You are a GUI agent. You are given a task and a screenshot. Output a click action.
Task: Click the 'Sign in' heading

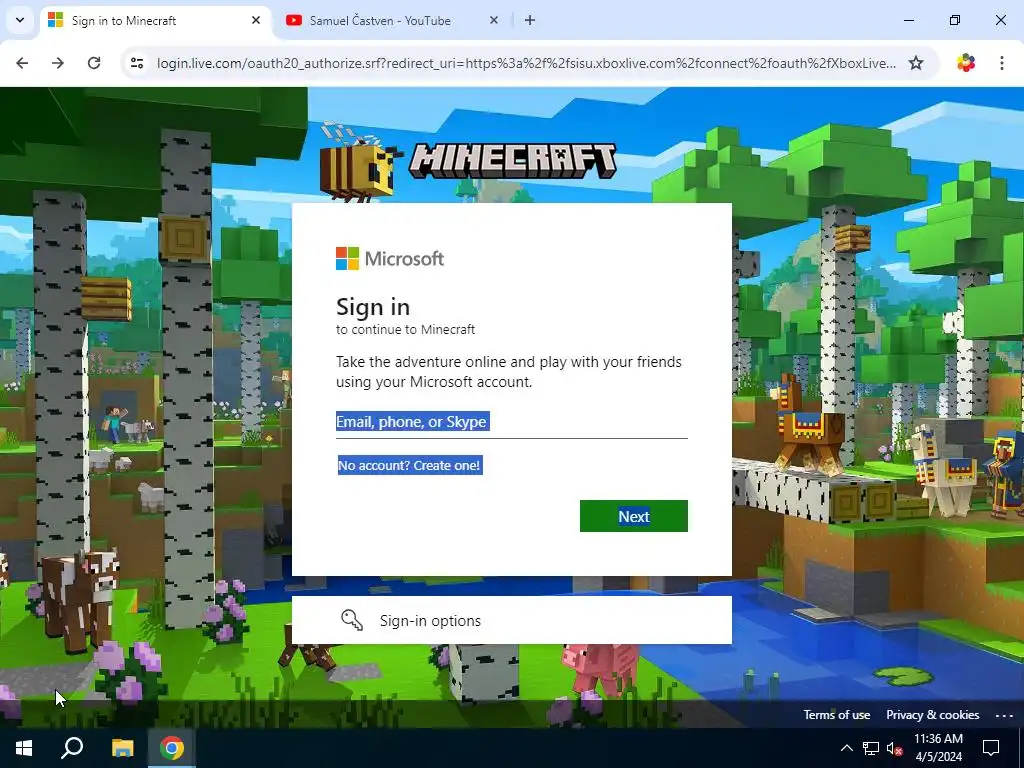(x=373, y=306)
